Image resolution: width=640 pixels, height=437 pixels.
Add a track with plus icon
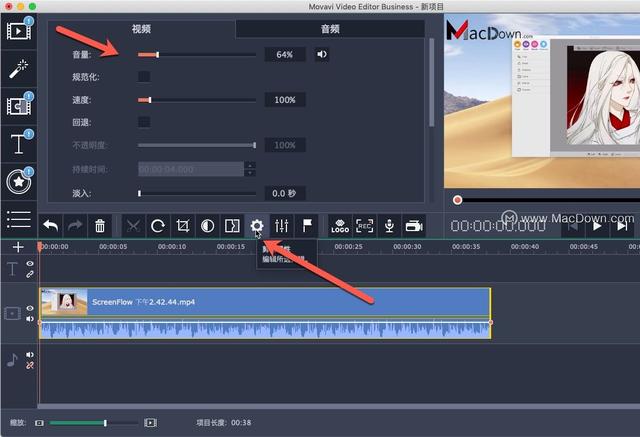(18, 247)
